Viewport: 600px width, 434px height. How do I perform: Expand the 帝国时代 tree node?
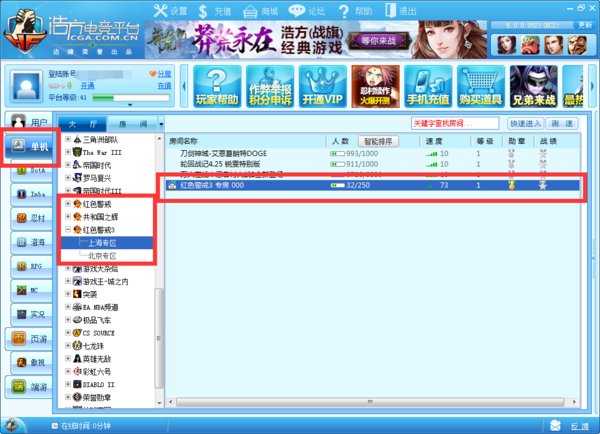pyautogui.click(x=68, y=165)
